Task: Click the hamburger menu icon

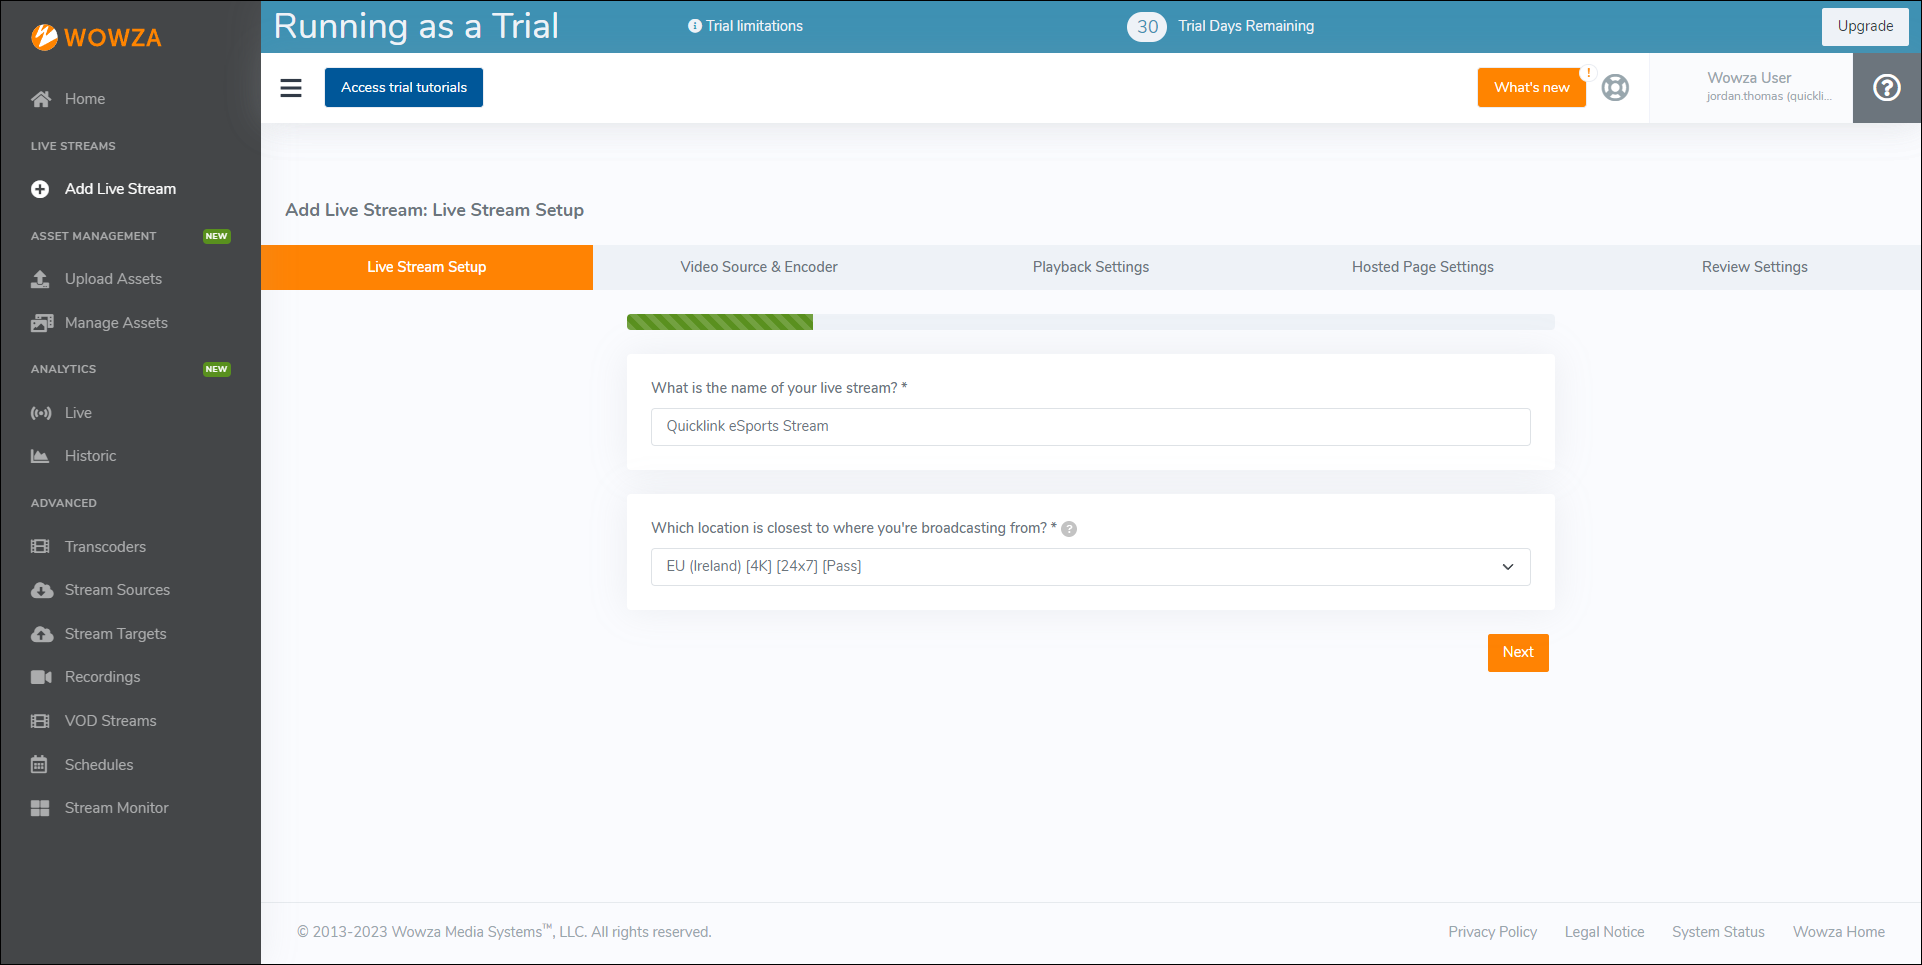Action: click(291, 88)
